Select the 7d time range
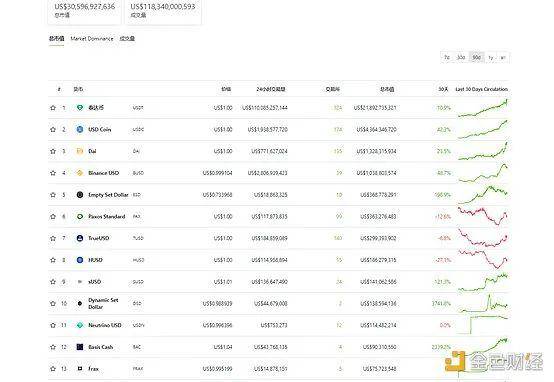This screenshot has width=554, height=382. 447,57
